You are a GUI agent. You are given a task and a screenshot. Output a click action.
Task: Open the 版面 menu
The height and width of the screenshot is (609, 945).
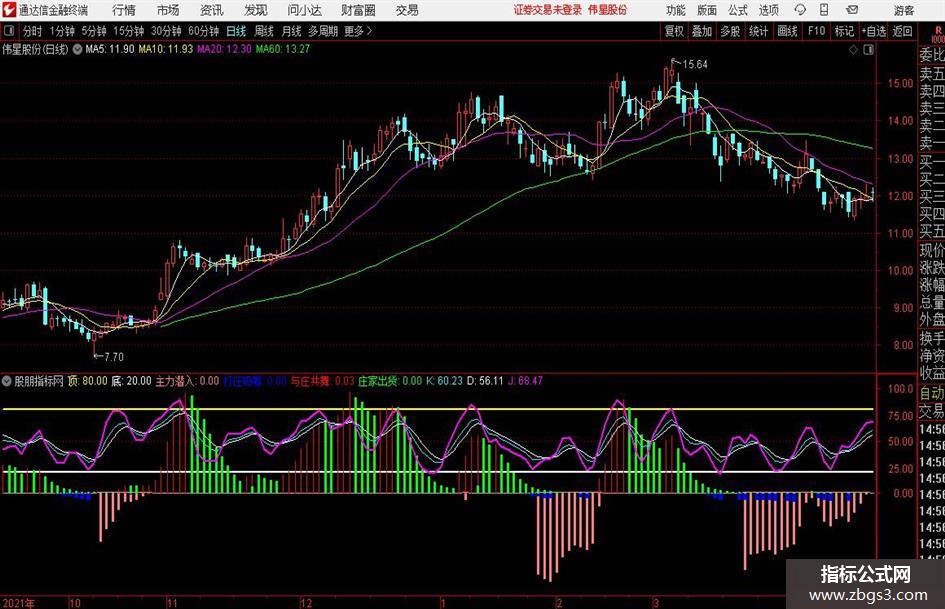point(706,10)
